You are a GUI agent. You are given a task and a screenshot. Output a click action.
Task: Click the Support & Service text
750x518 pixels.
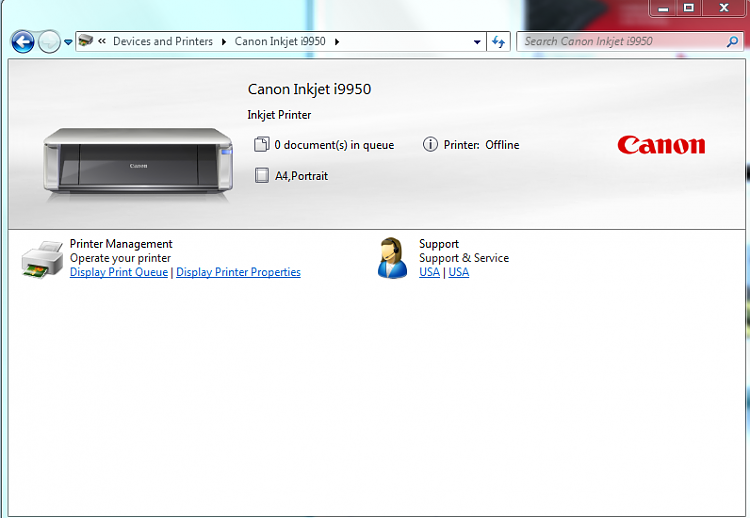(x=464, y=258)
